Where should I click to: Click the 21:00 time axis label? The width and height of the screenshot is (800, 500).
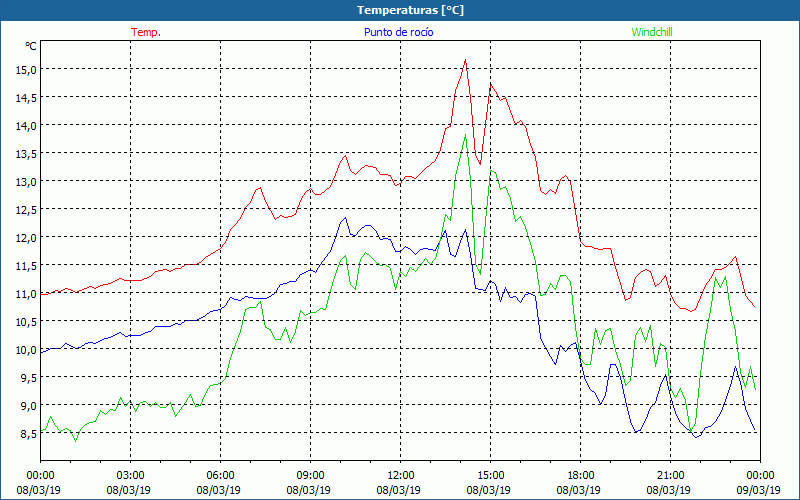670,476
